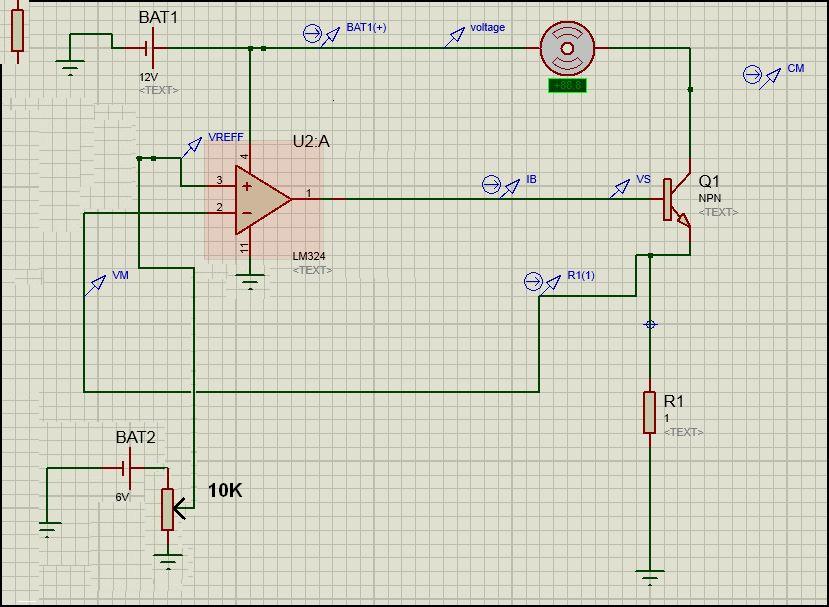This screenshot has height=607, width=829.
Task: Click the VS voltage probe arrow
Action: tap(620, 188)
